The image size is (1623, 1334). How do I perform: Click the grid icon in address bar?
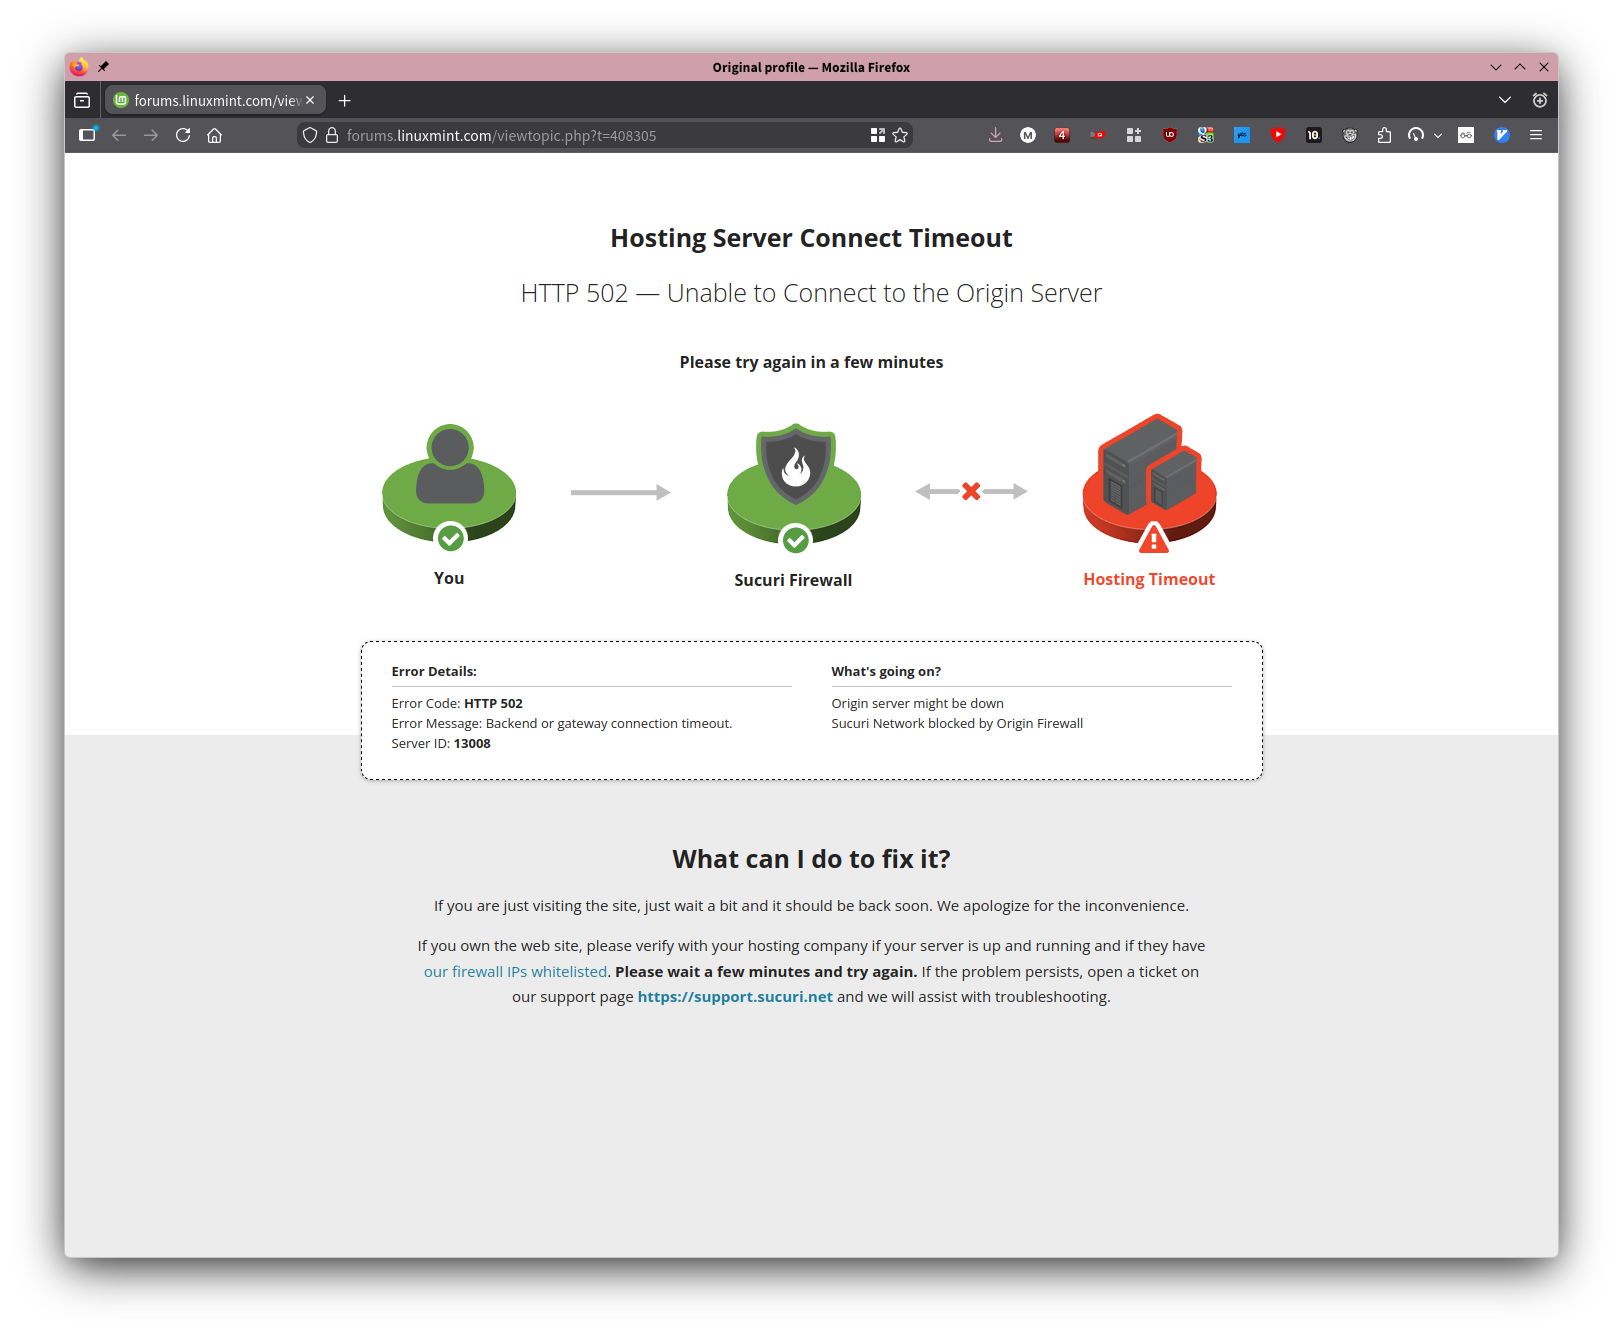click(x=878, y=135)
